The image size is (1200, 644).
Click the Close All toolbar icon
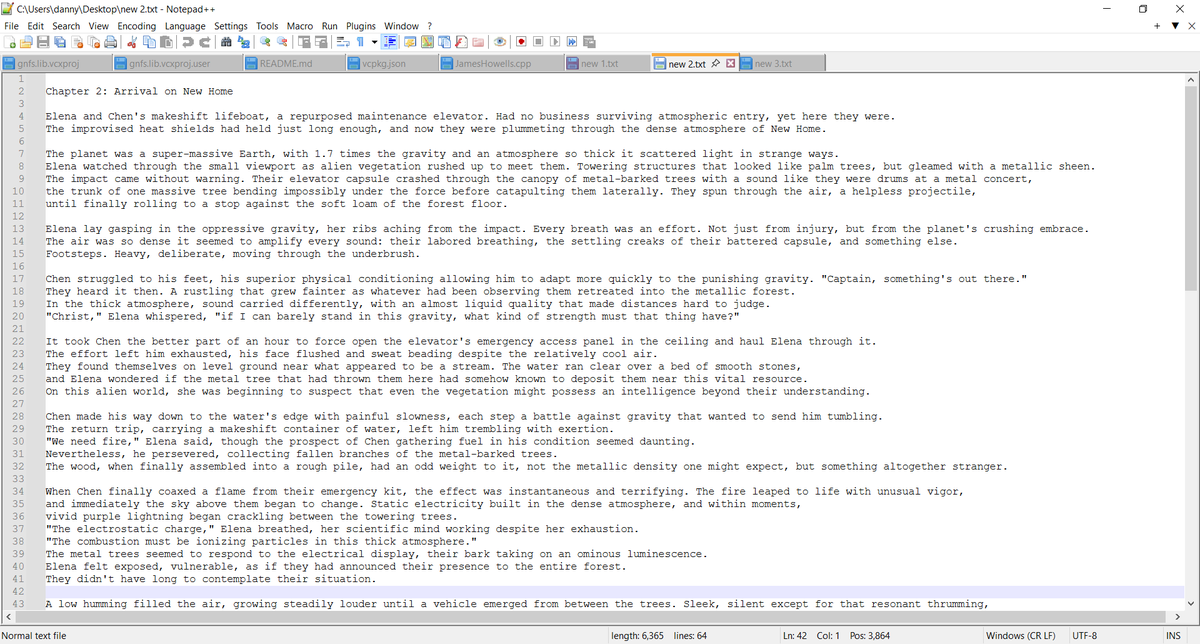(94, 43)
